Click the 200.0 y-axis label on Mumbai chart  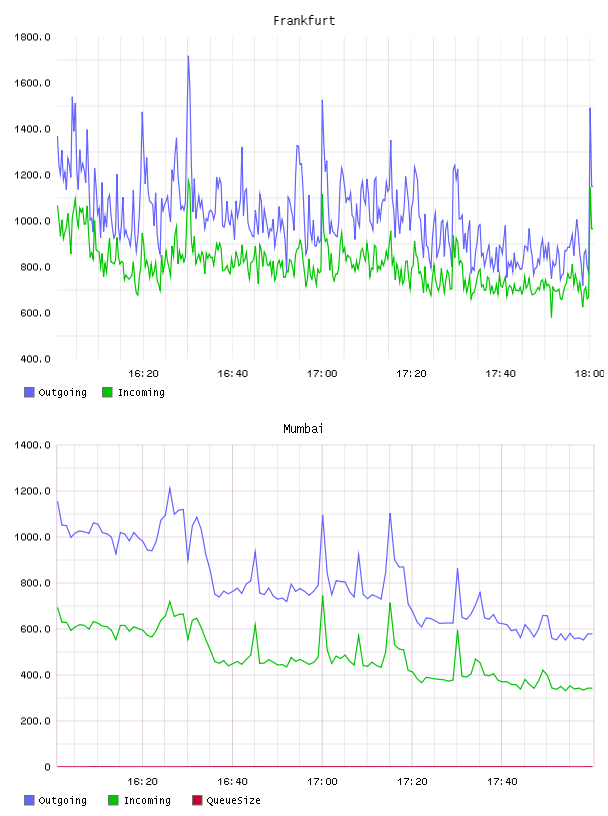pos(35,721)
